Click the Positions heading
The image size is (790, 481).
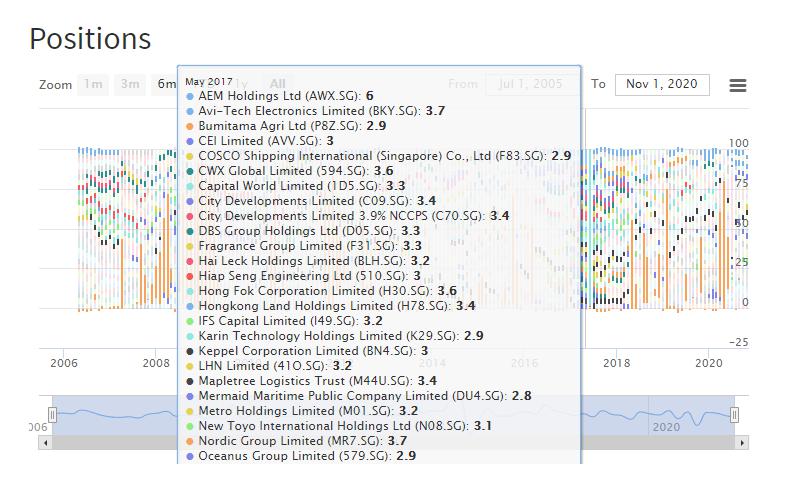pyautogui.click(x=90, y=38)
